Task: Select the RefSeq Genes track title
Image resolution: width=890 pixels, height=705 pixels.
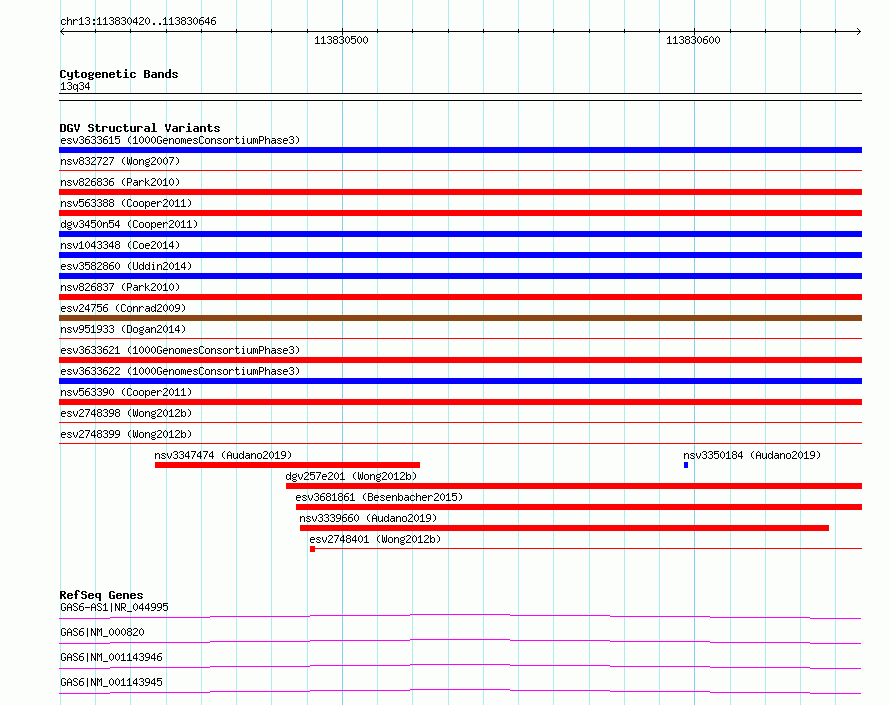Action: click(x=101, y=595)
